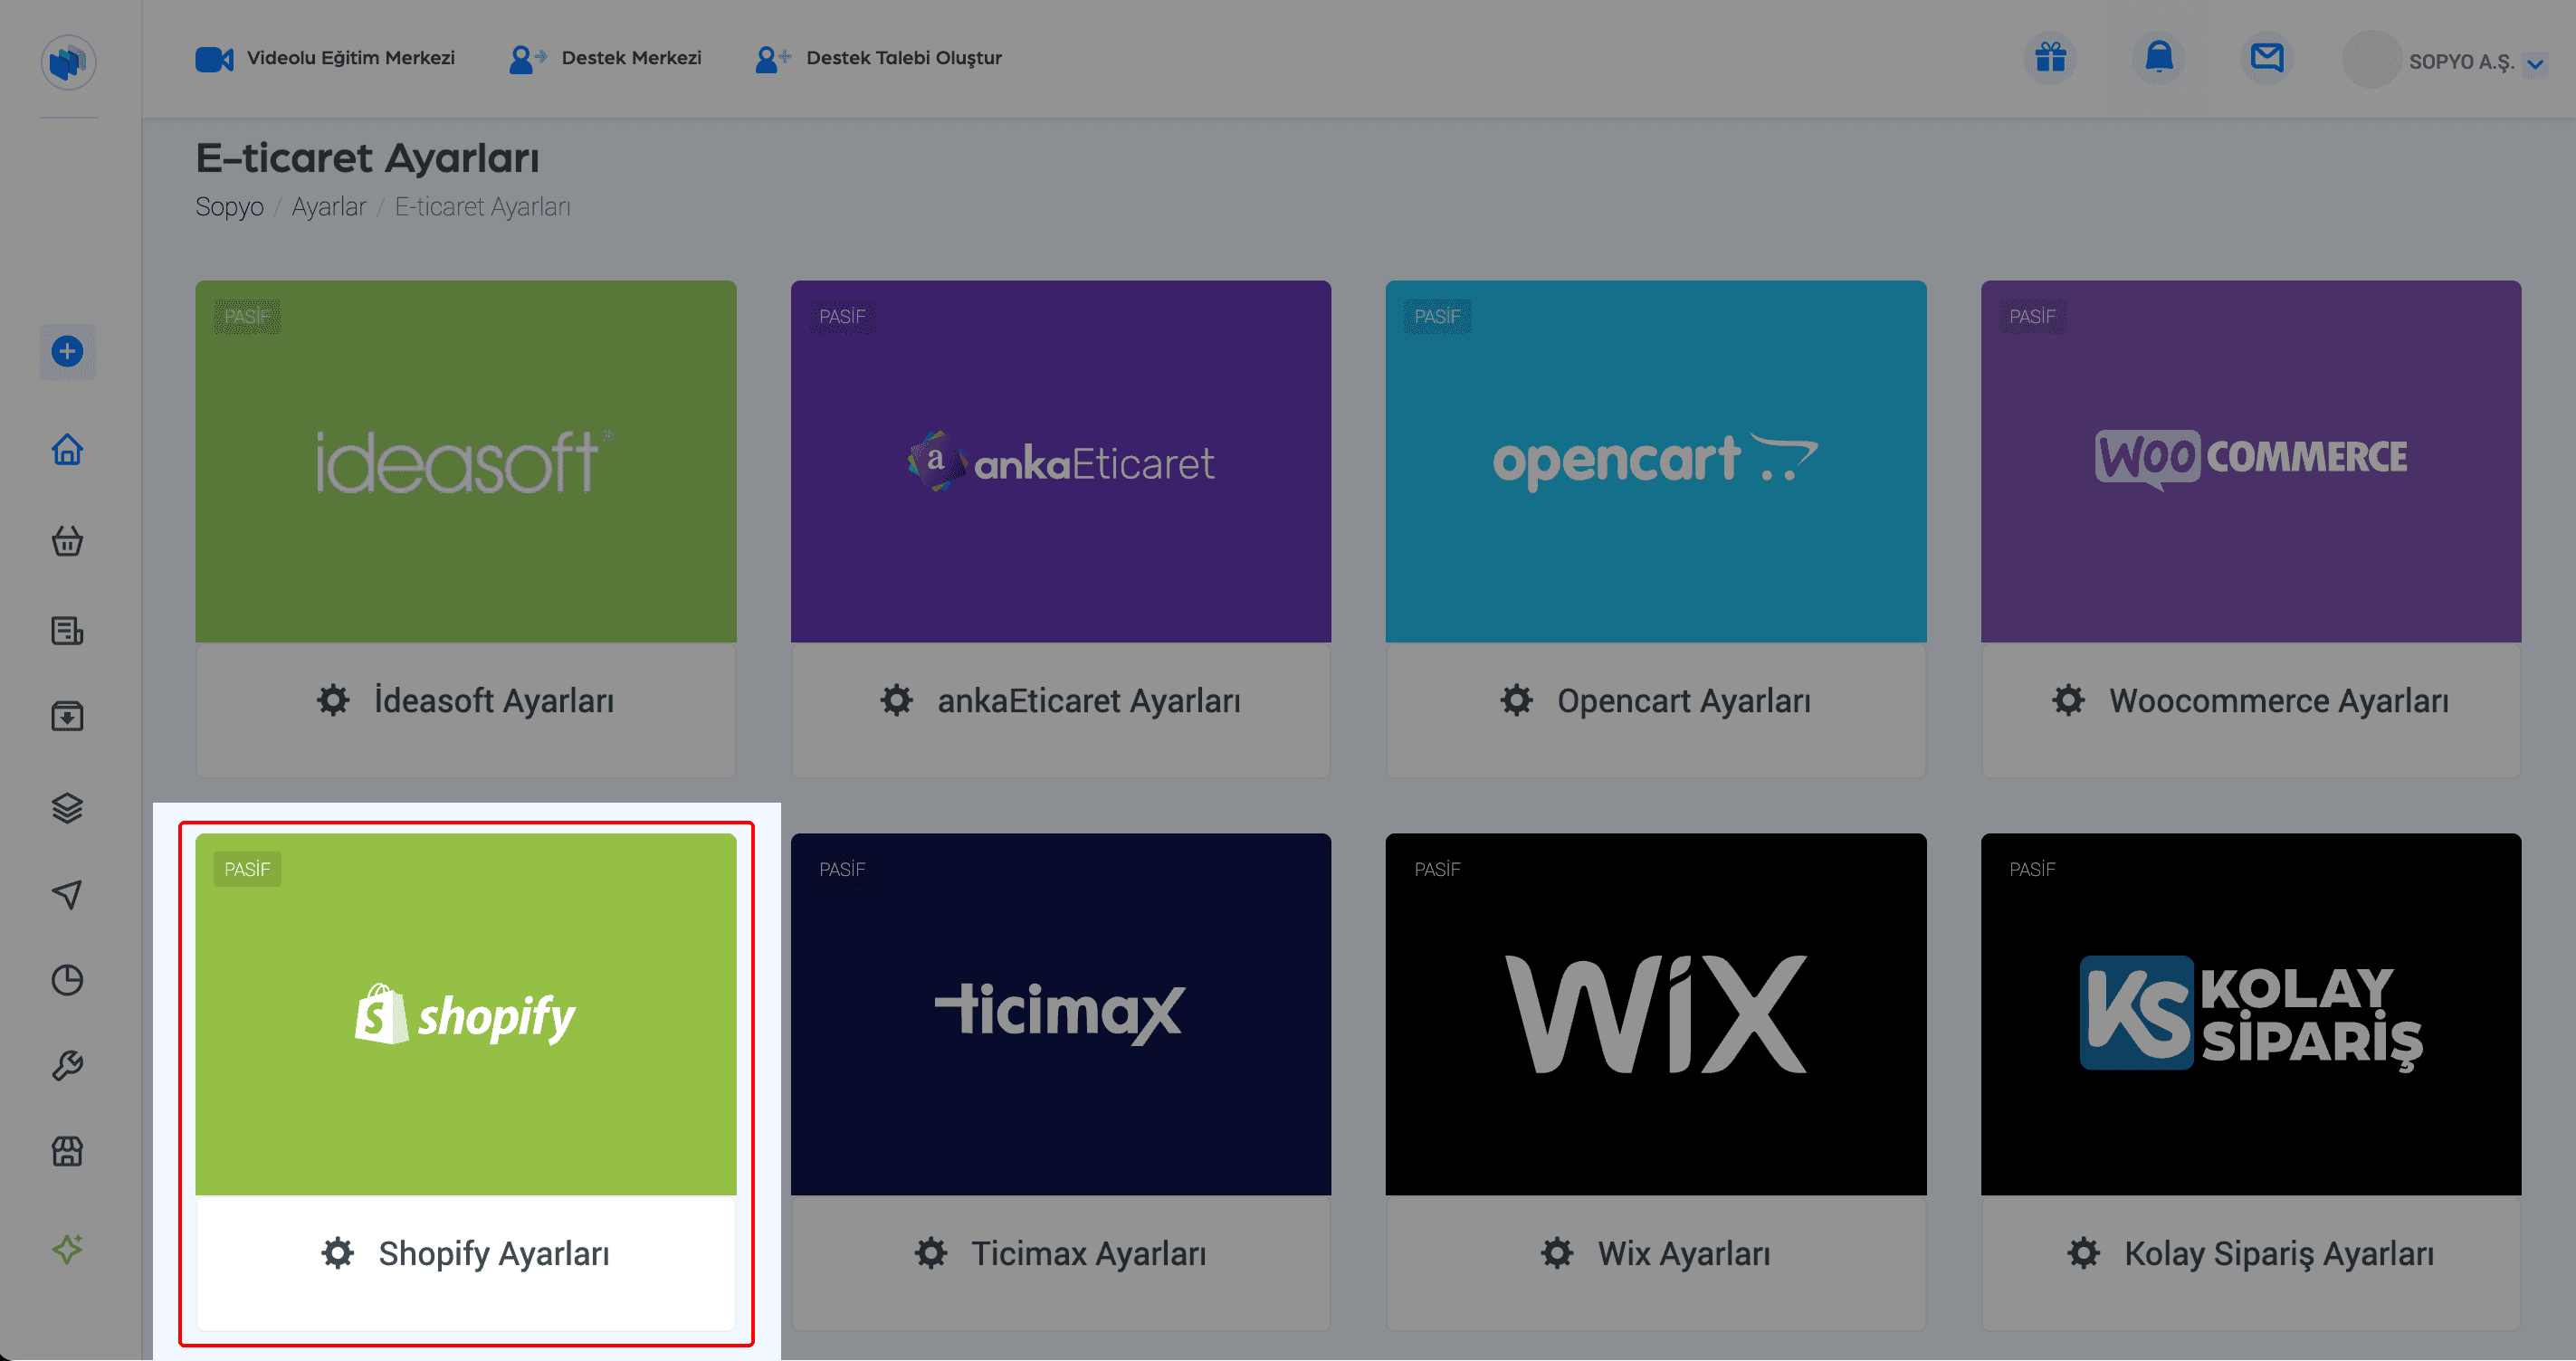
Task: Select the WooCommerce logo card
Action: pos(2250,461)
